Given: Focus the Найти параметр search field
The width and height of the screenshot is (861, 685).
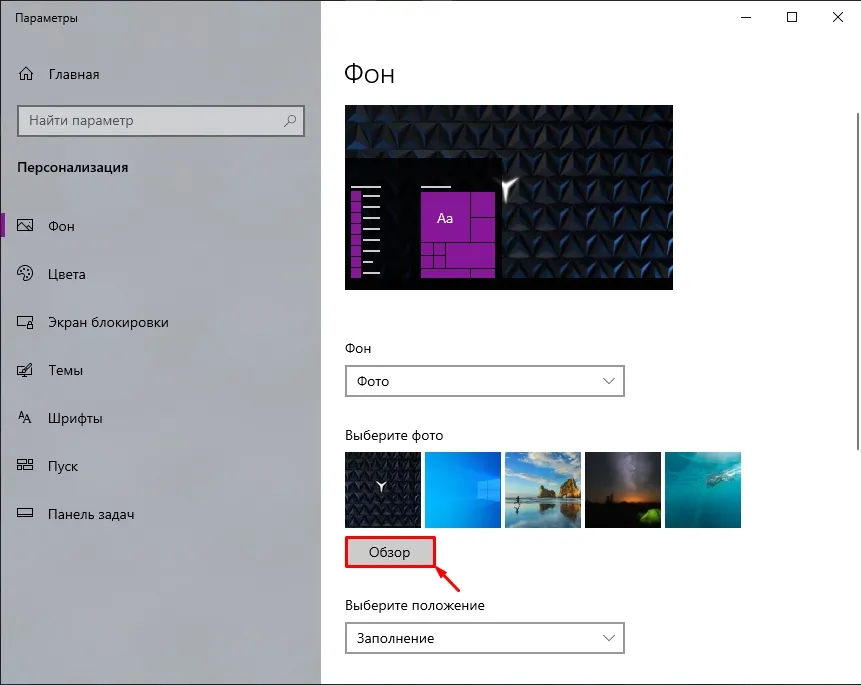Looking at the screenshot, I should click(161, 121).
